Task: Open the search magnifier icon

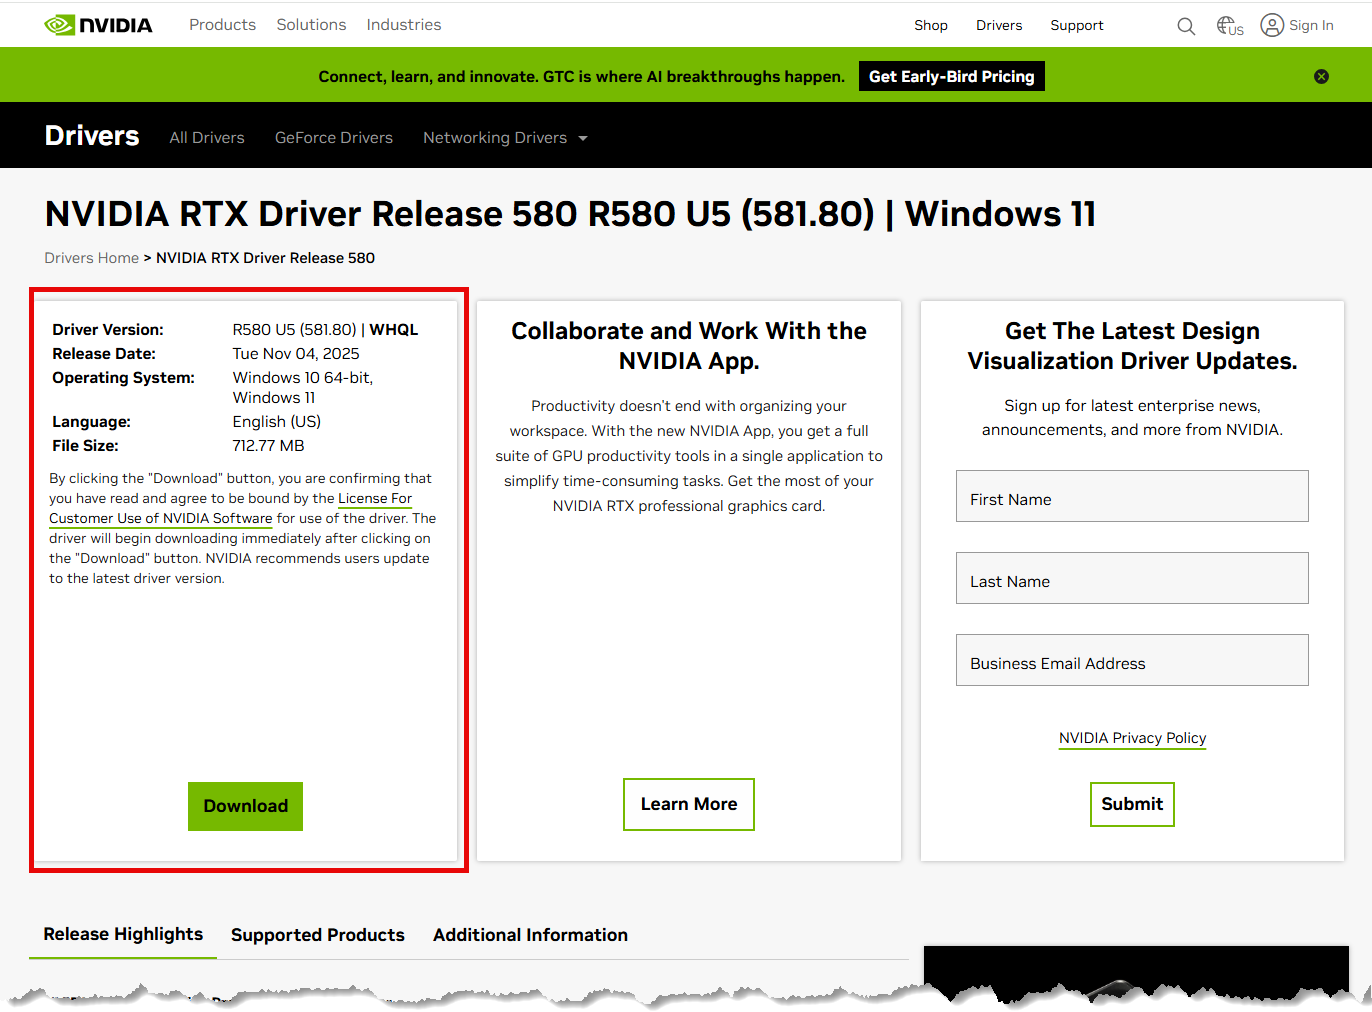Action: [x=1186, y=26]
